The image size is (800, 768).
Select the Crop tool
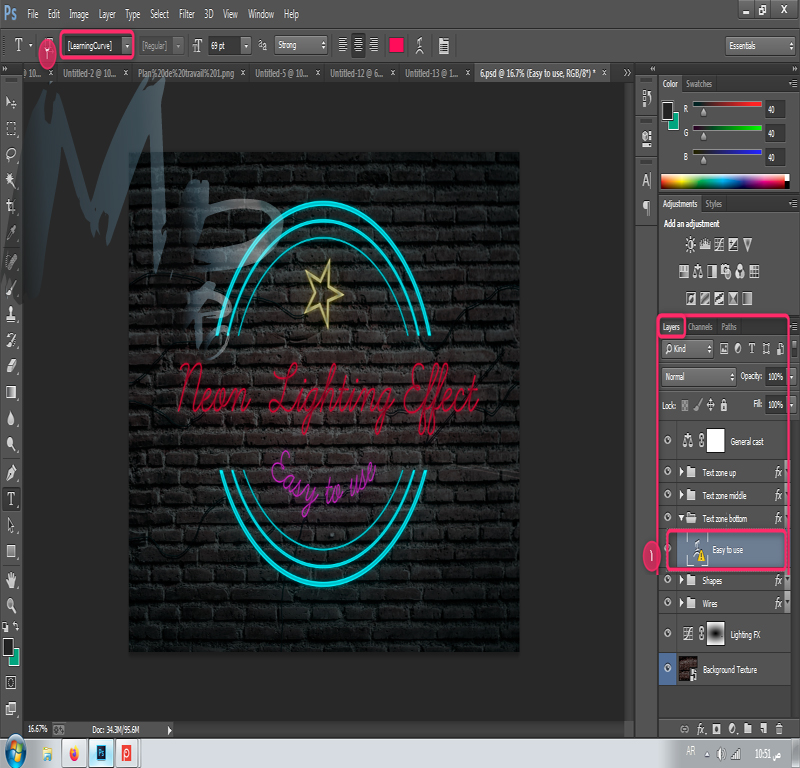pyautogui.click(x=11, y=206)
